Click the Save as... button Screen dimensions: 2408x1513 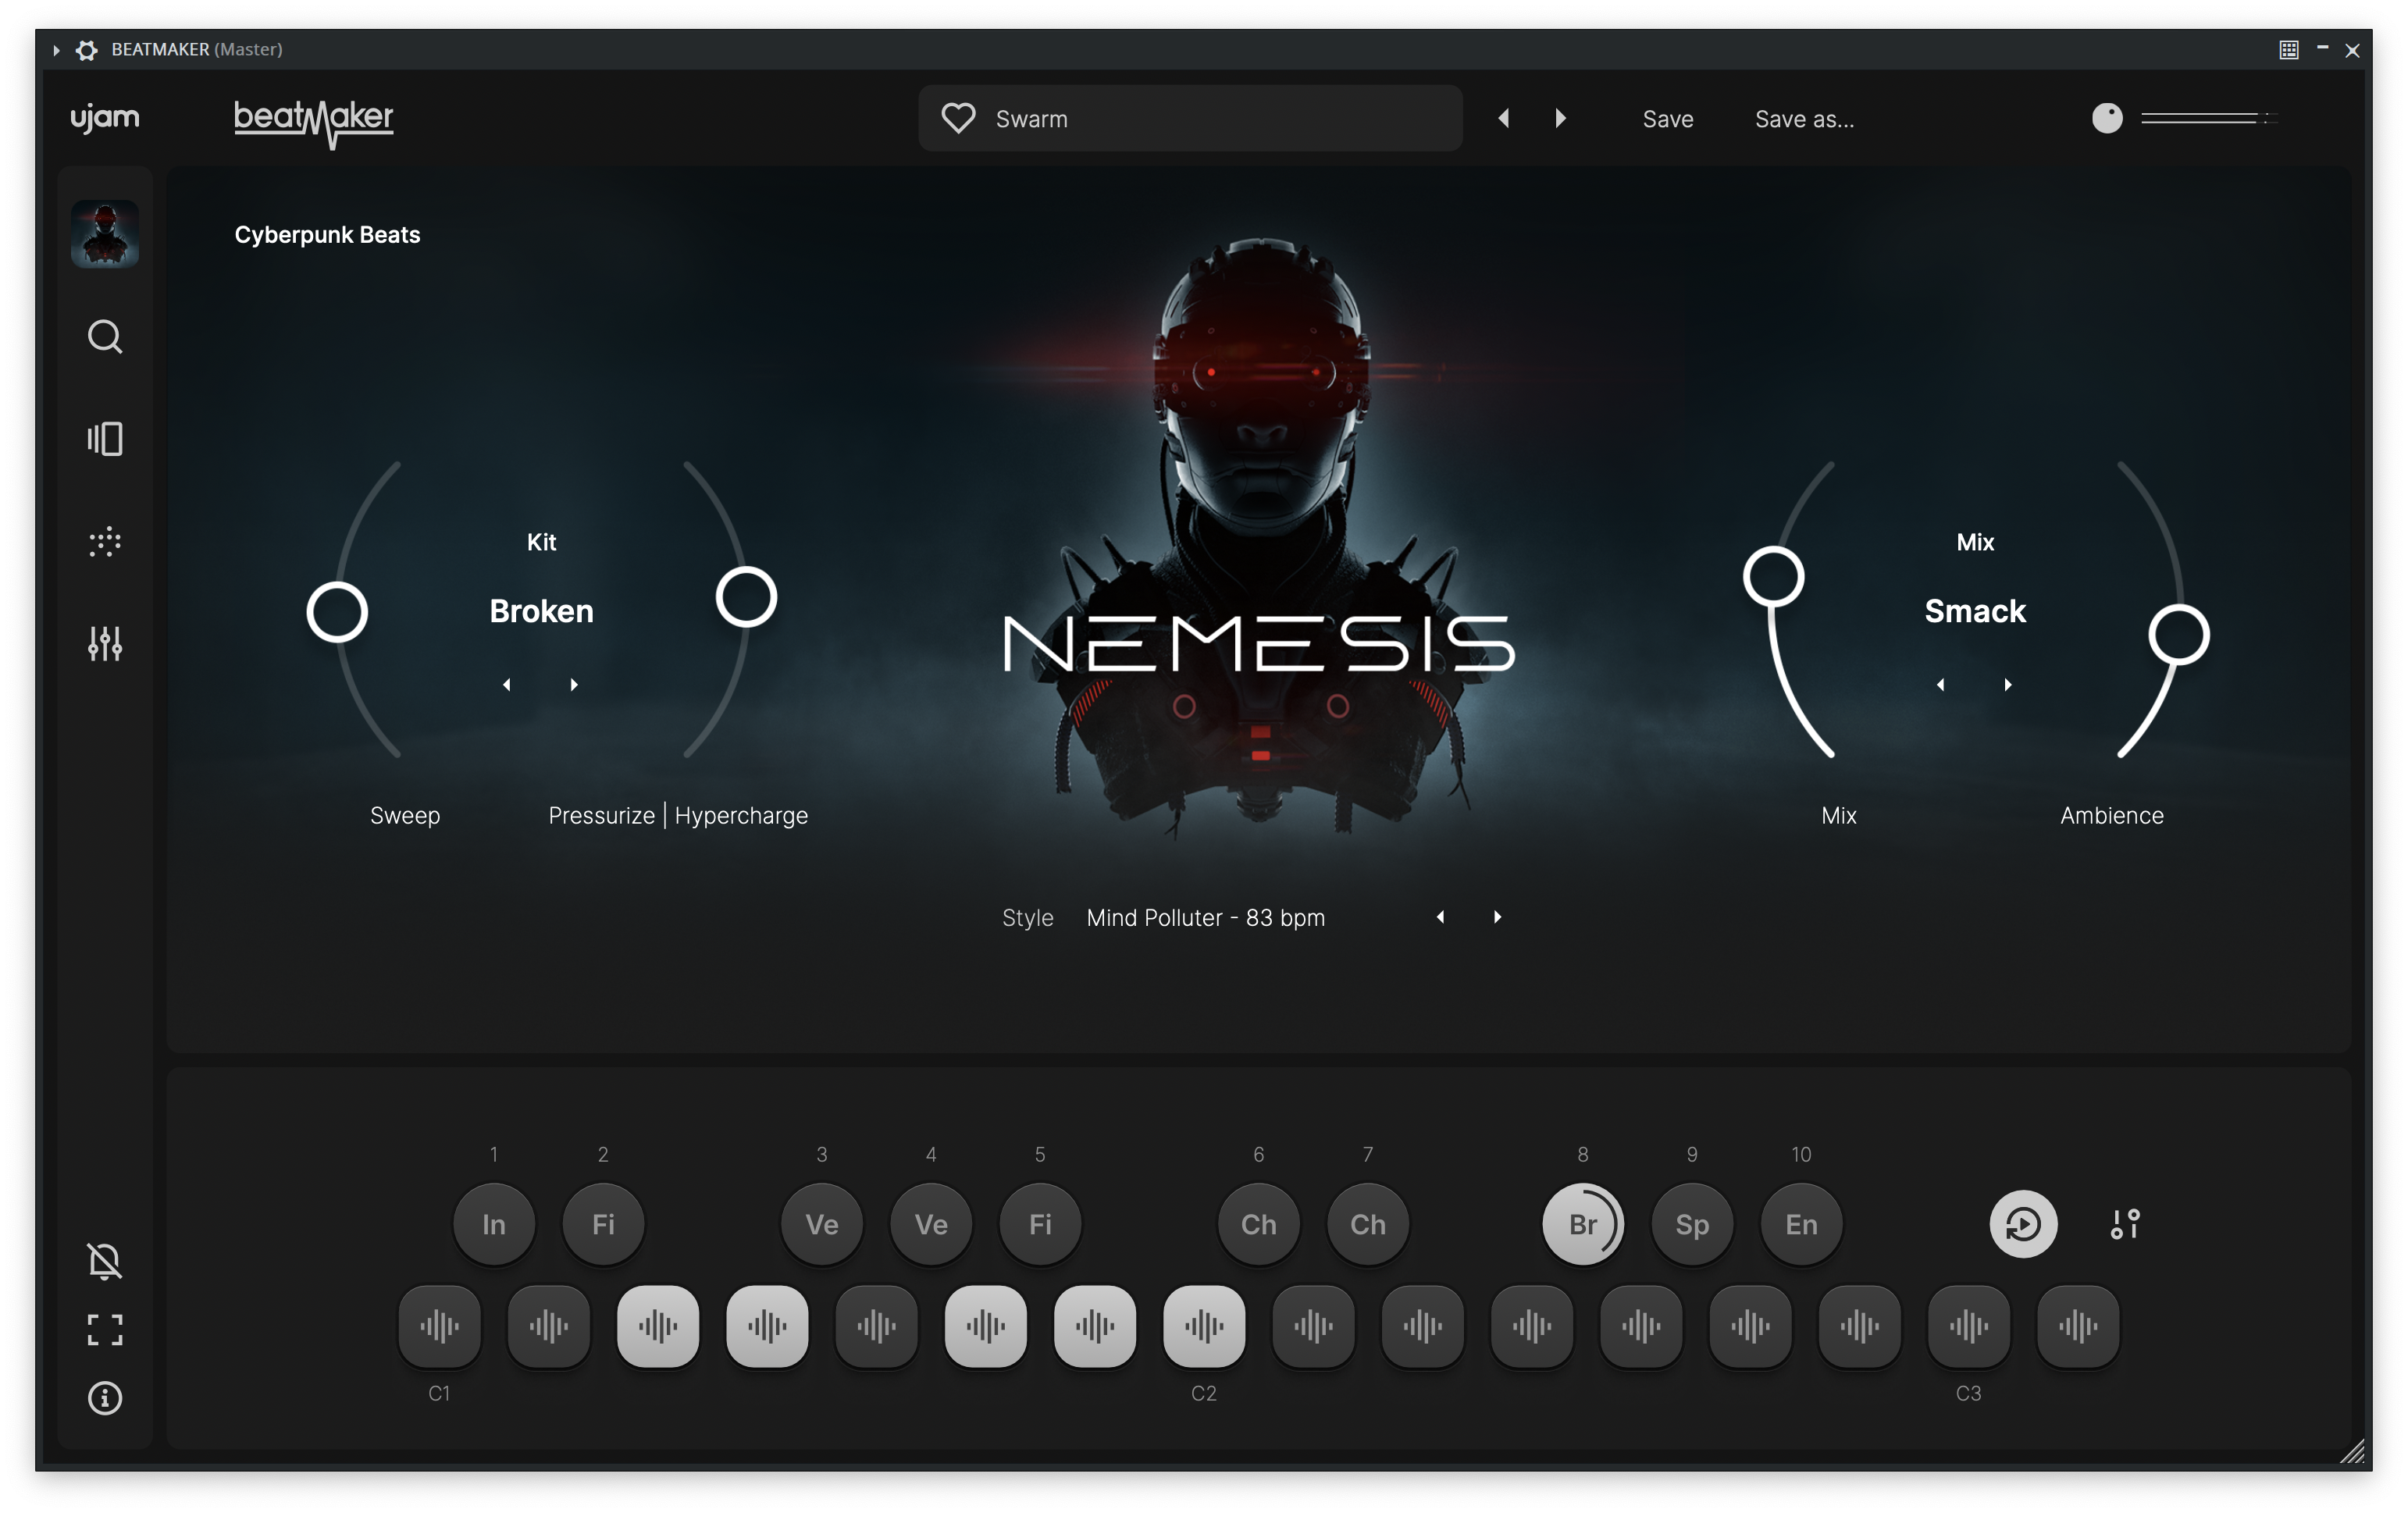point(1805,119)
